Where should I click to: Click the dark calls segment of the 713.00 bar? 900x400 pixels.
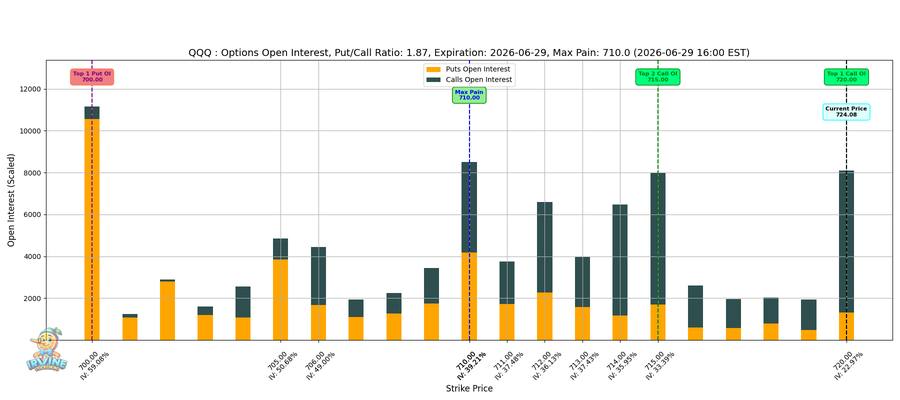583,282
